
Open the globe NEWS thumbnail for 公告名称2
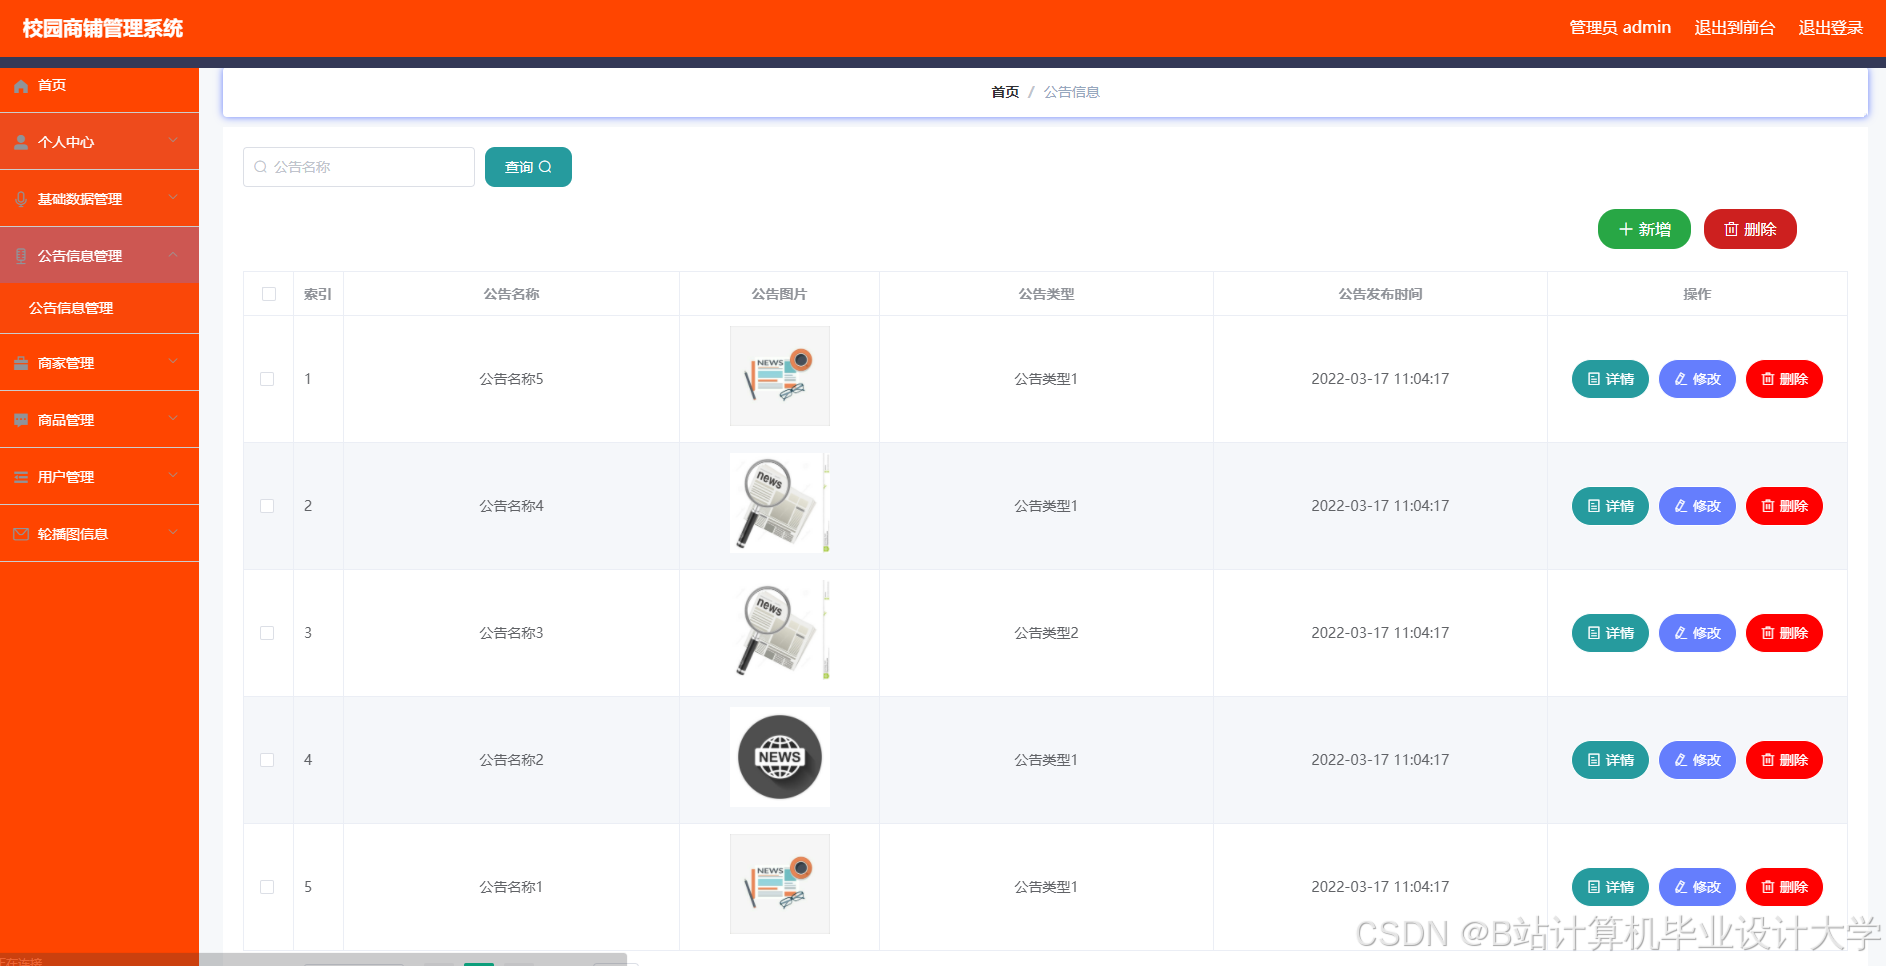(x=780, y=757)
